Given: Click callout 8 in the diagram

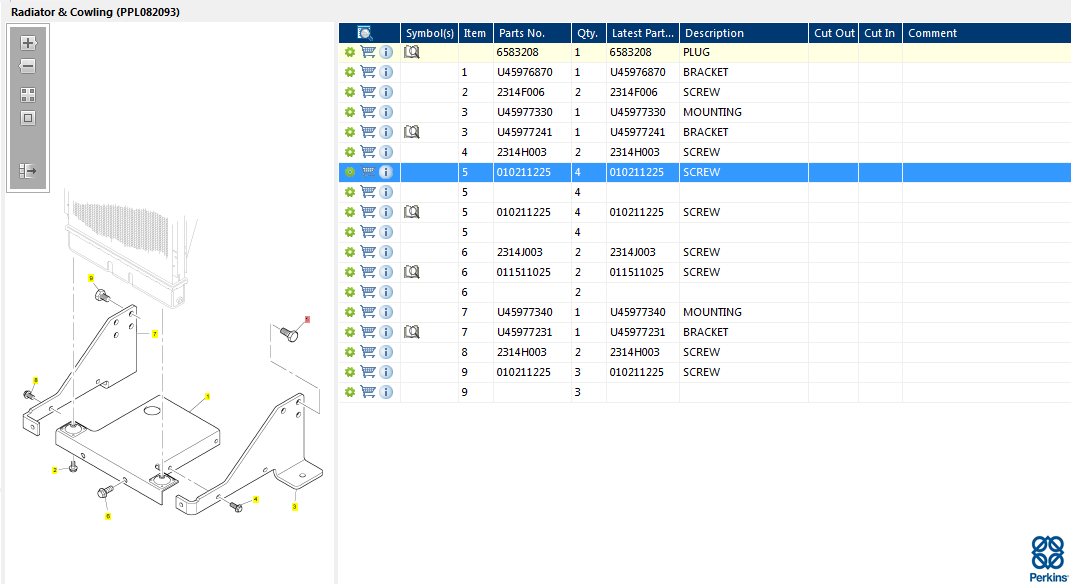Looking at the screenshot, I should pos(36,380).
